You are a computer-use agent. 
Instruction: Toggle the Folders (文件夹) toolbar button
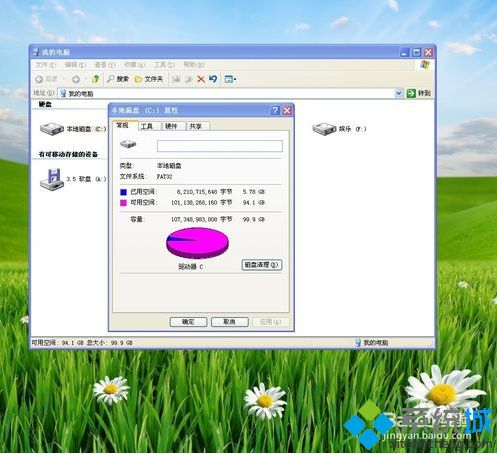[x=149, y=79]
